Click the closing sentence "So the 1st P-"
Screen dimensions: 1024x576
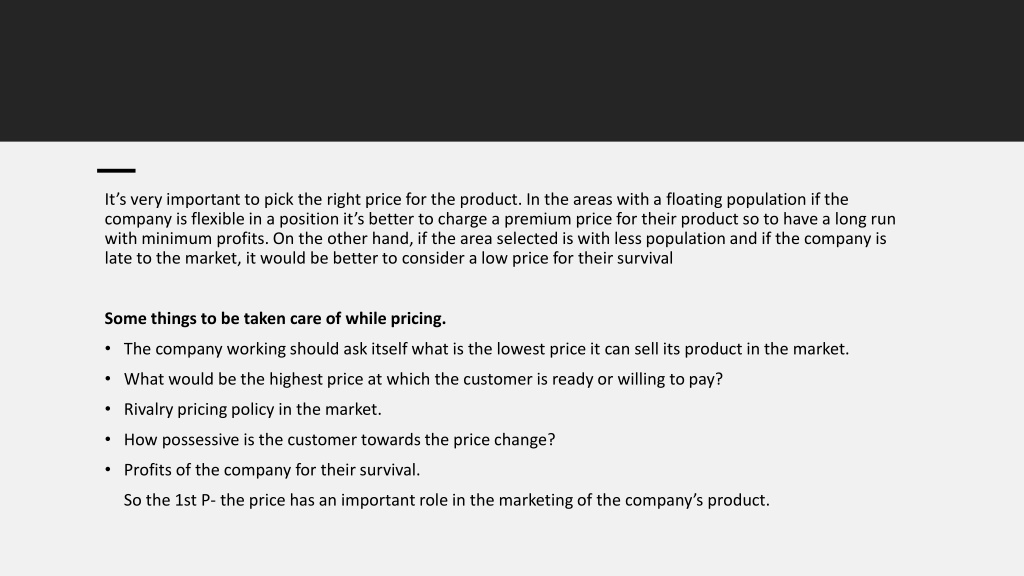[447, 500]
